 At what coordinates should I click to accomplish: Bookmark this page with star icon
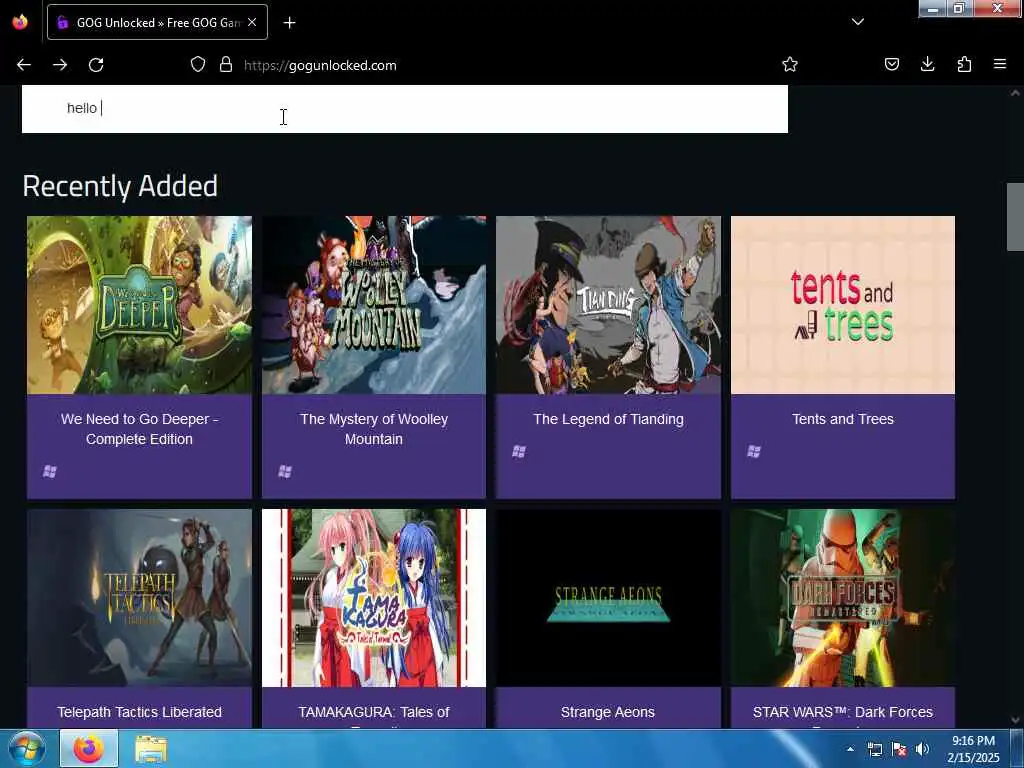(790, 65)
